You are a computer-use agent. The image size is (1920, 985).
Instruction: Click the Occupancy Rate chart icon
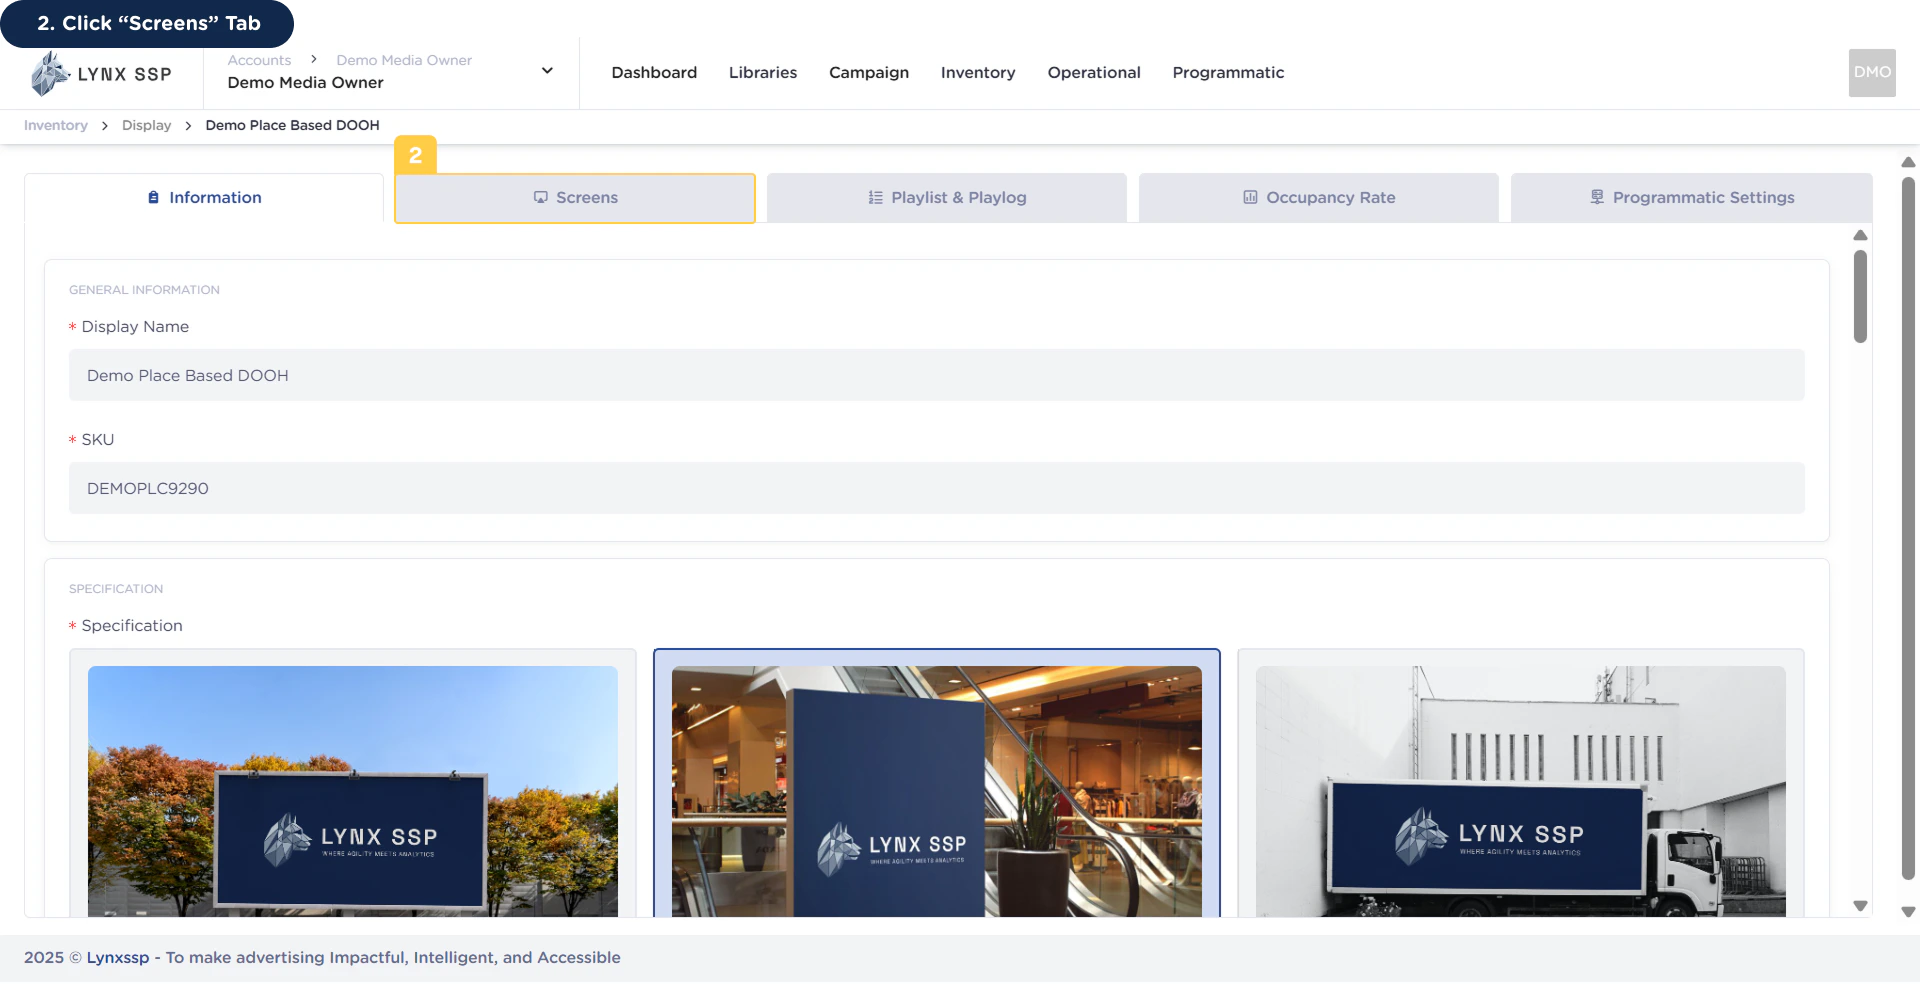click(x=1250, y=197)
